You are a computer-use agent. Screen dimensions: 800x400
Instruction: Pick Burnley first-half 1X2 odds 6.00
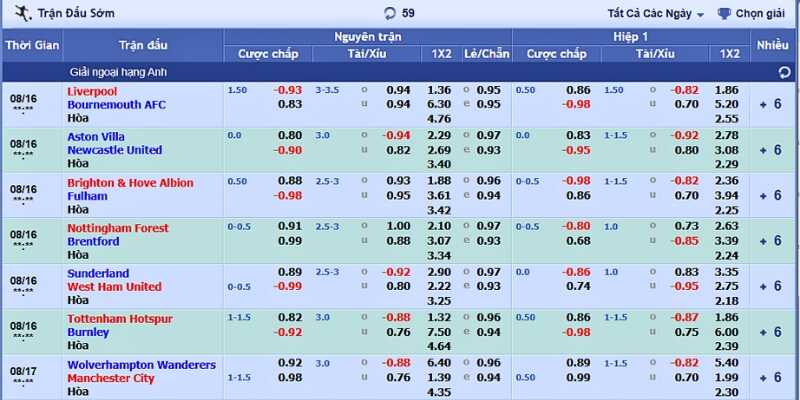point(727,332)
